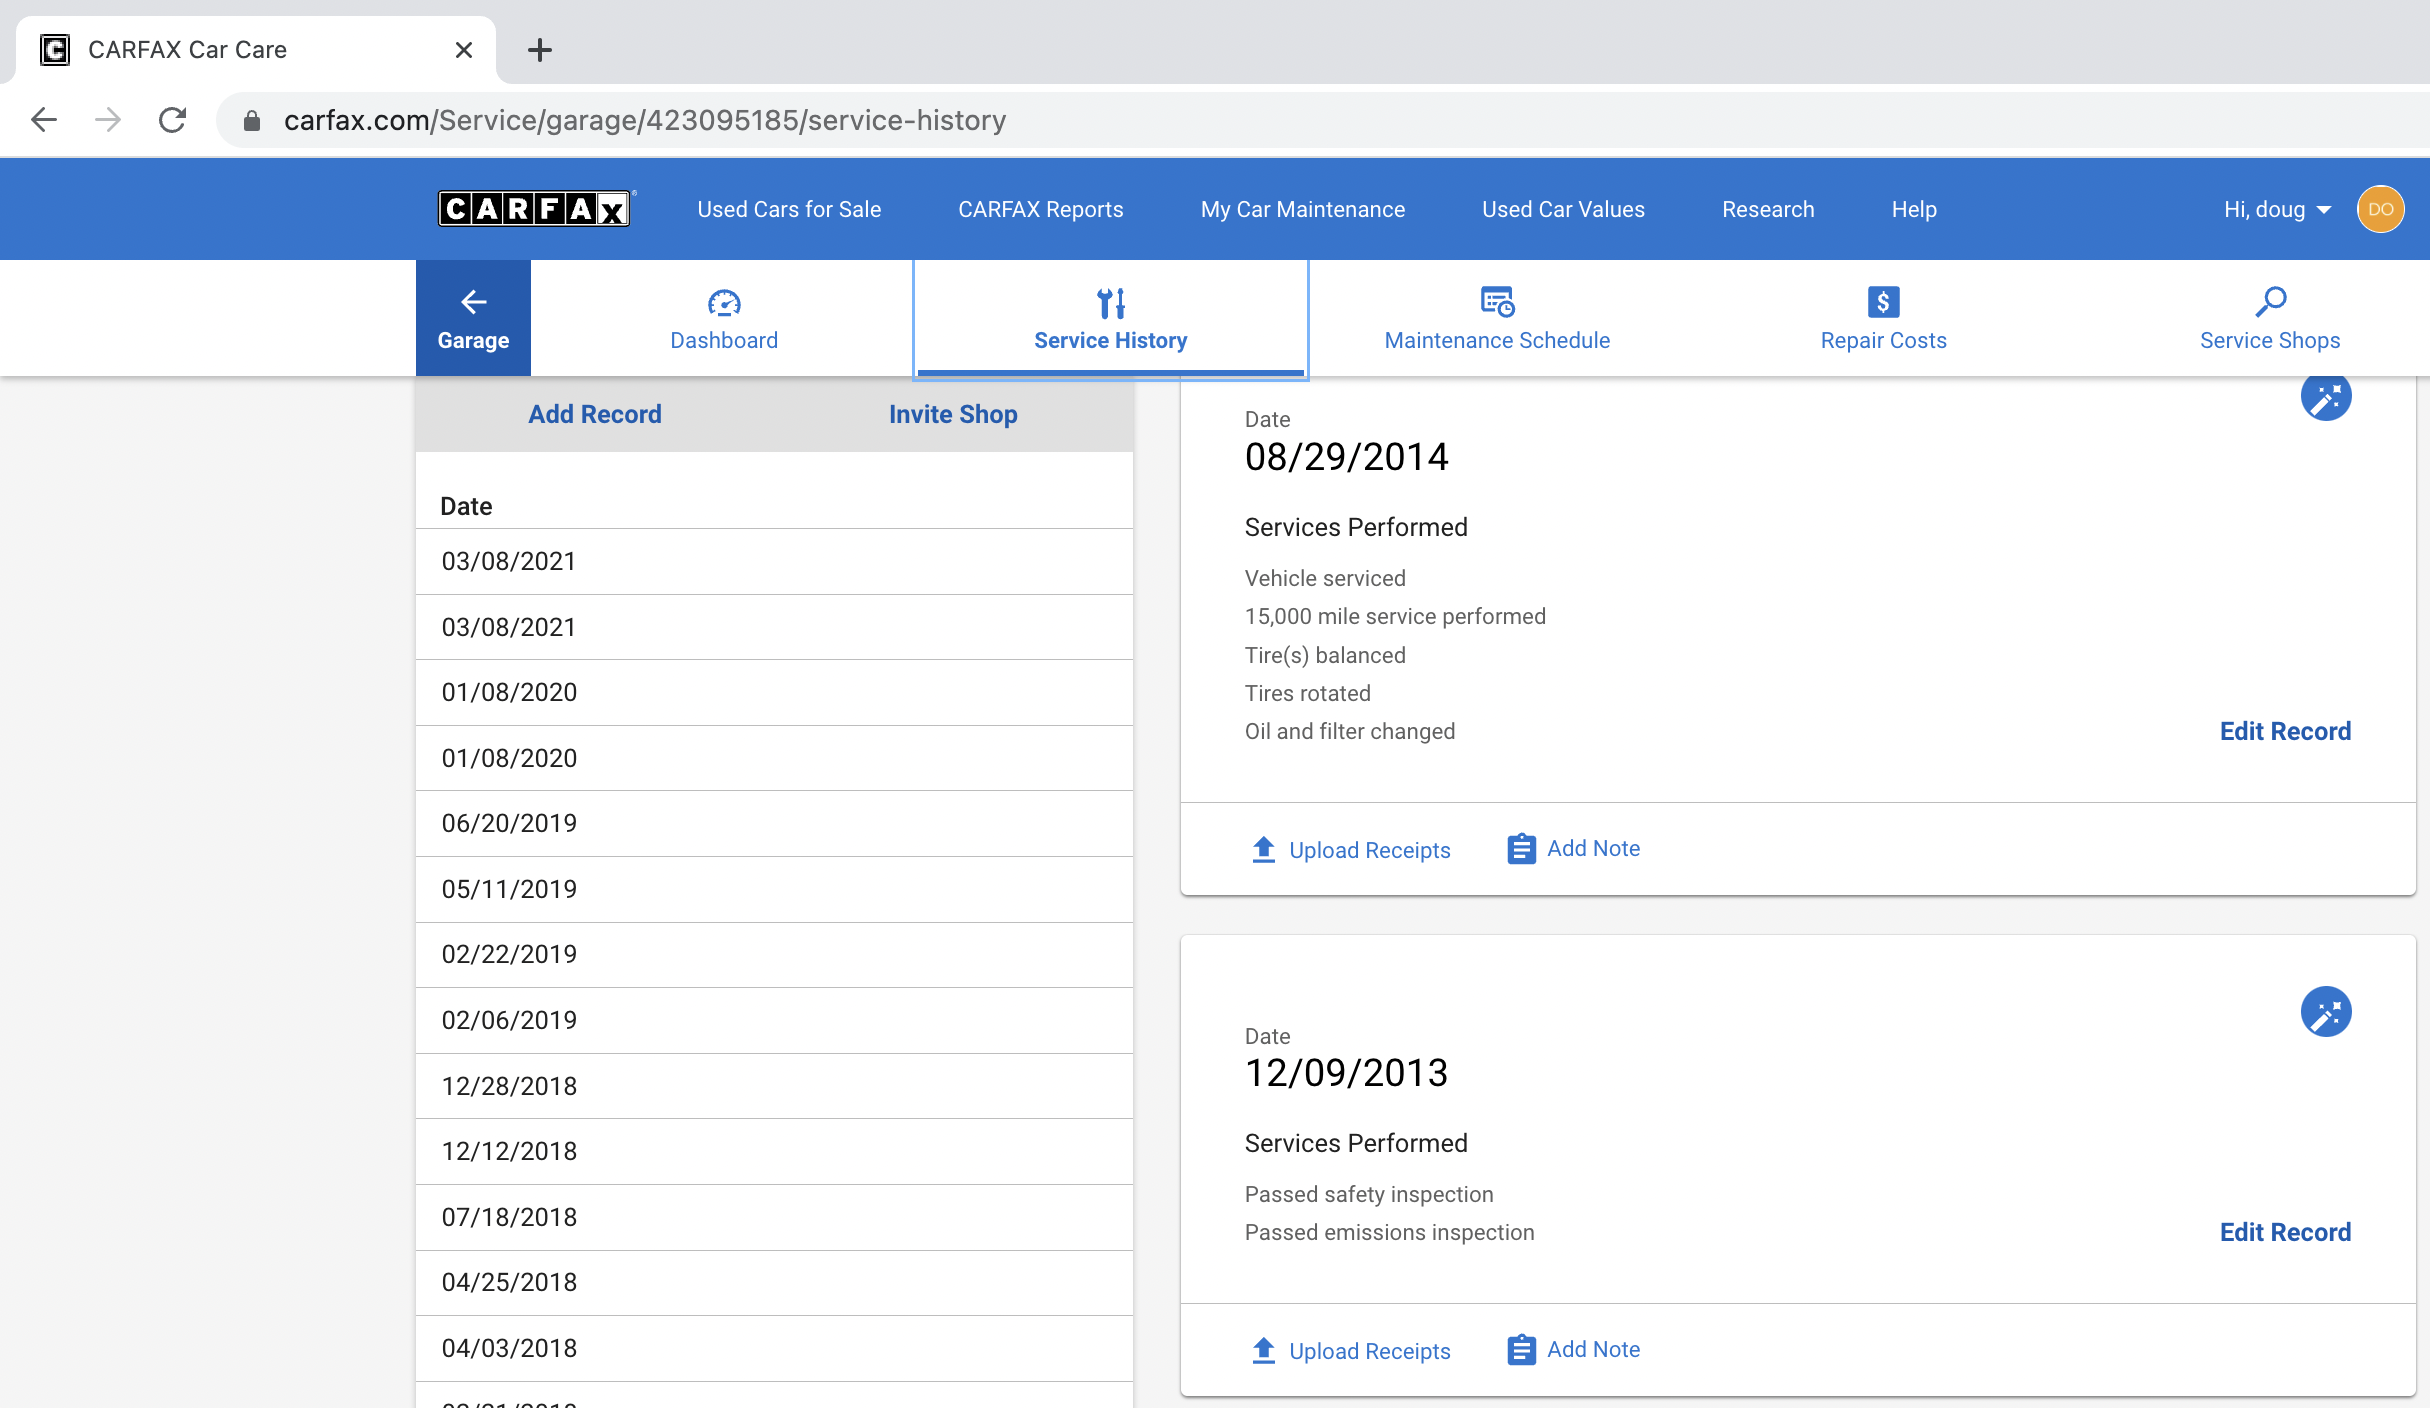Select the 04/03/2018 date row
Screen dimensions: 2430x1408
click(x=774, y=1348)
